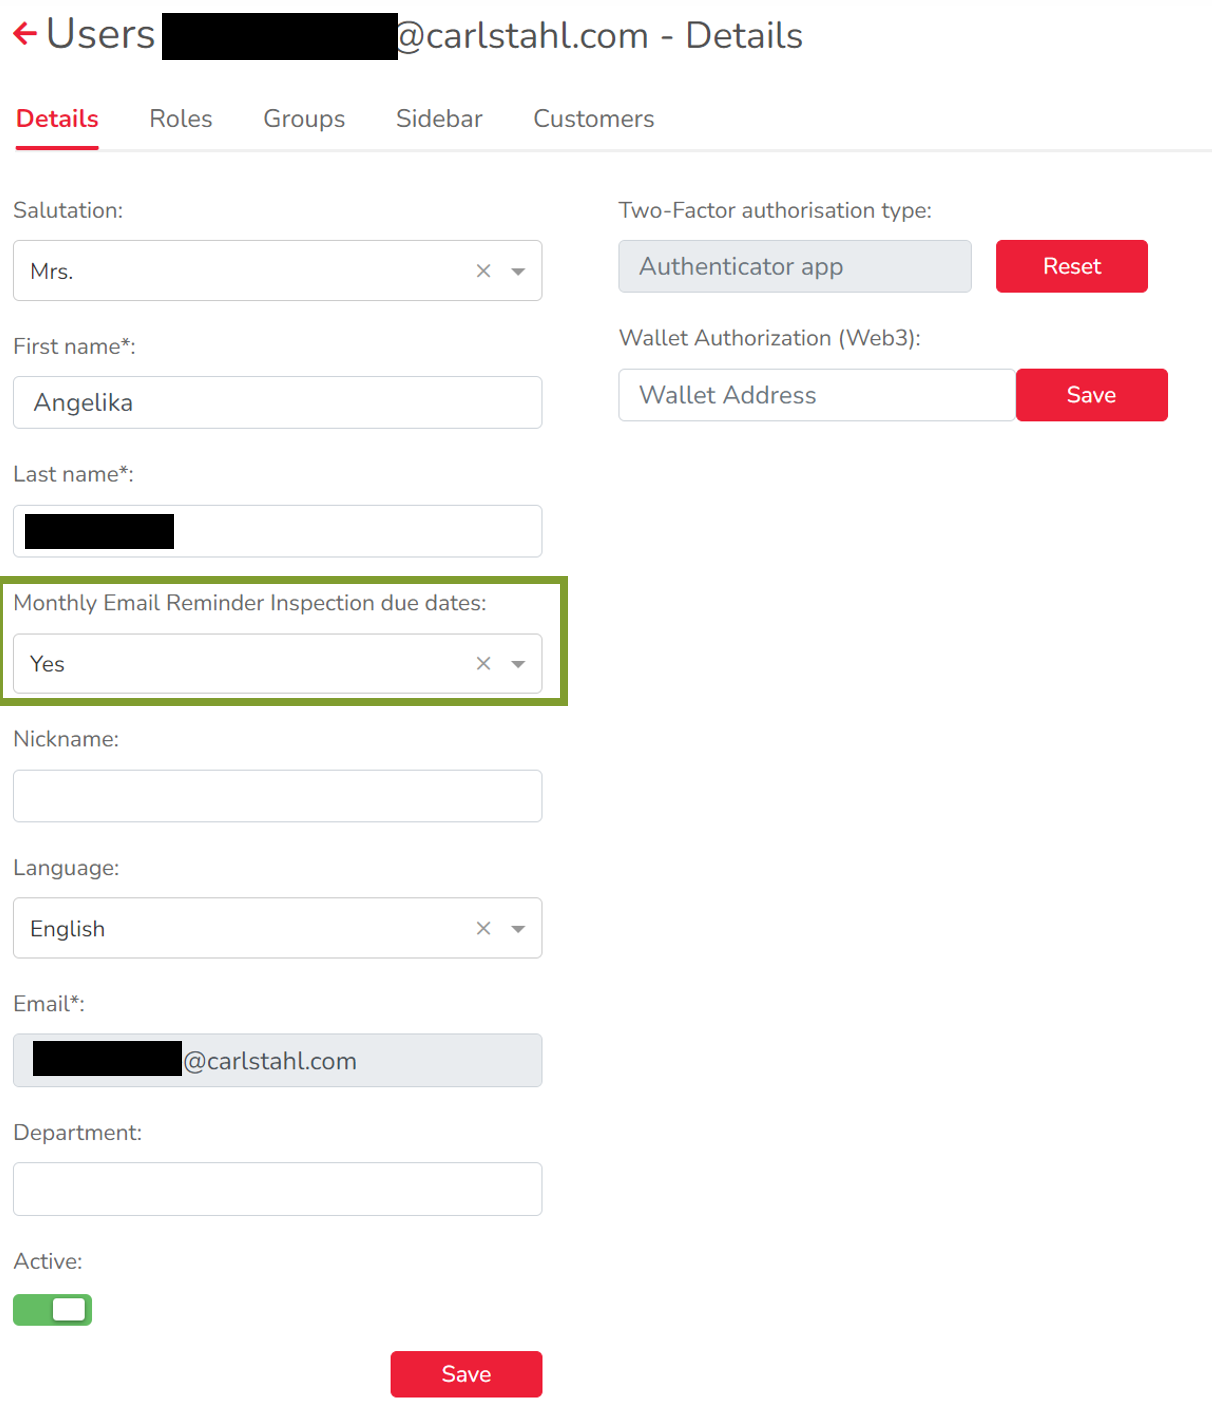
Task: Open the Monthly Email Reminder dropdown
Action: pos(518,664)
